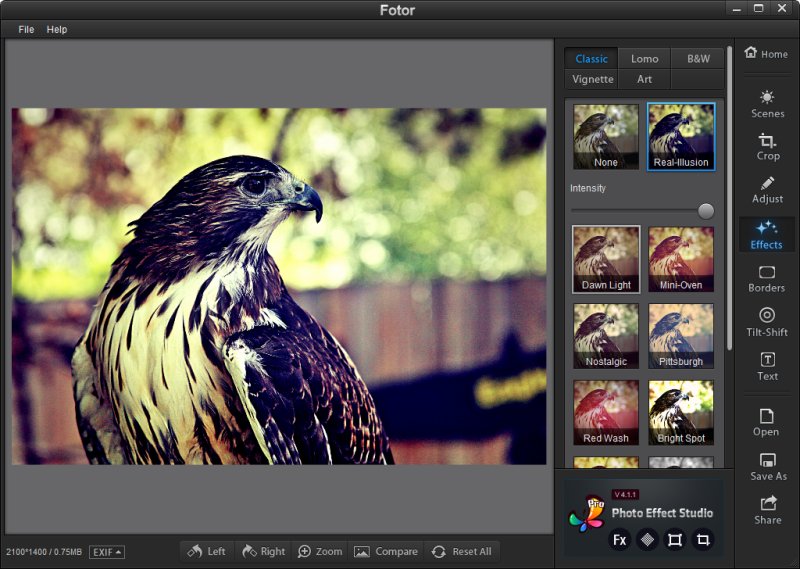Go to Home screen
This screenshot has height=569, width=800.
[x=766, y=54]
